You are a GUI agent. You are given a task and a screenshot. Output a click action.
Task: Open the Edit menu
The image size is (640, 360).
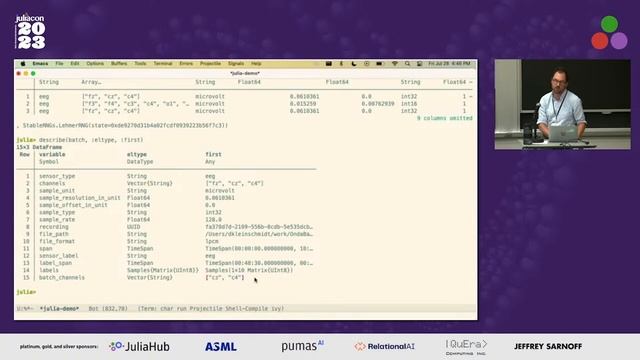(75, 64)
